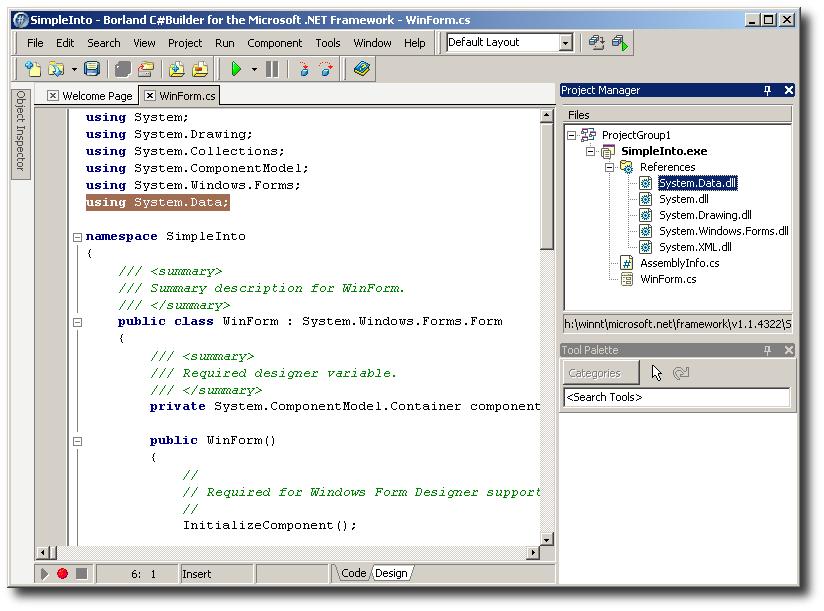Click the Save floppy disk icon
This screenshot has width=824, height=611.
(92, 69)
